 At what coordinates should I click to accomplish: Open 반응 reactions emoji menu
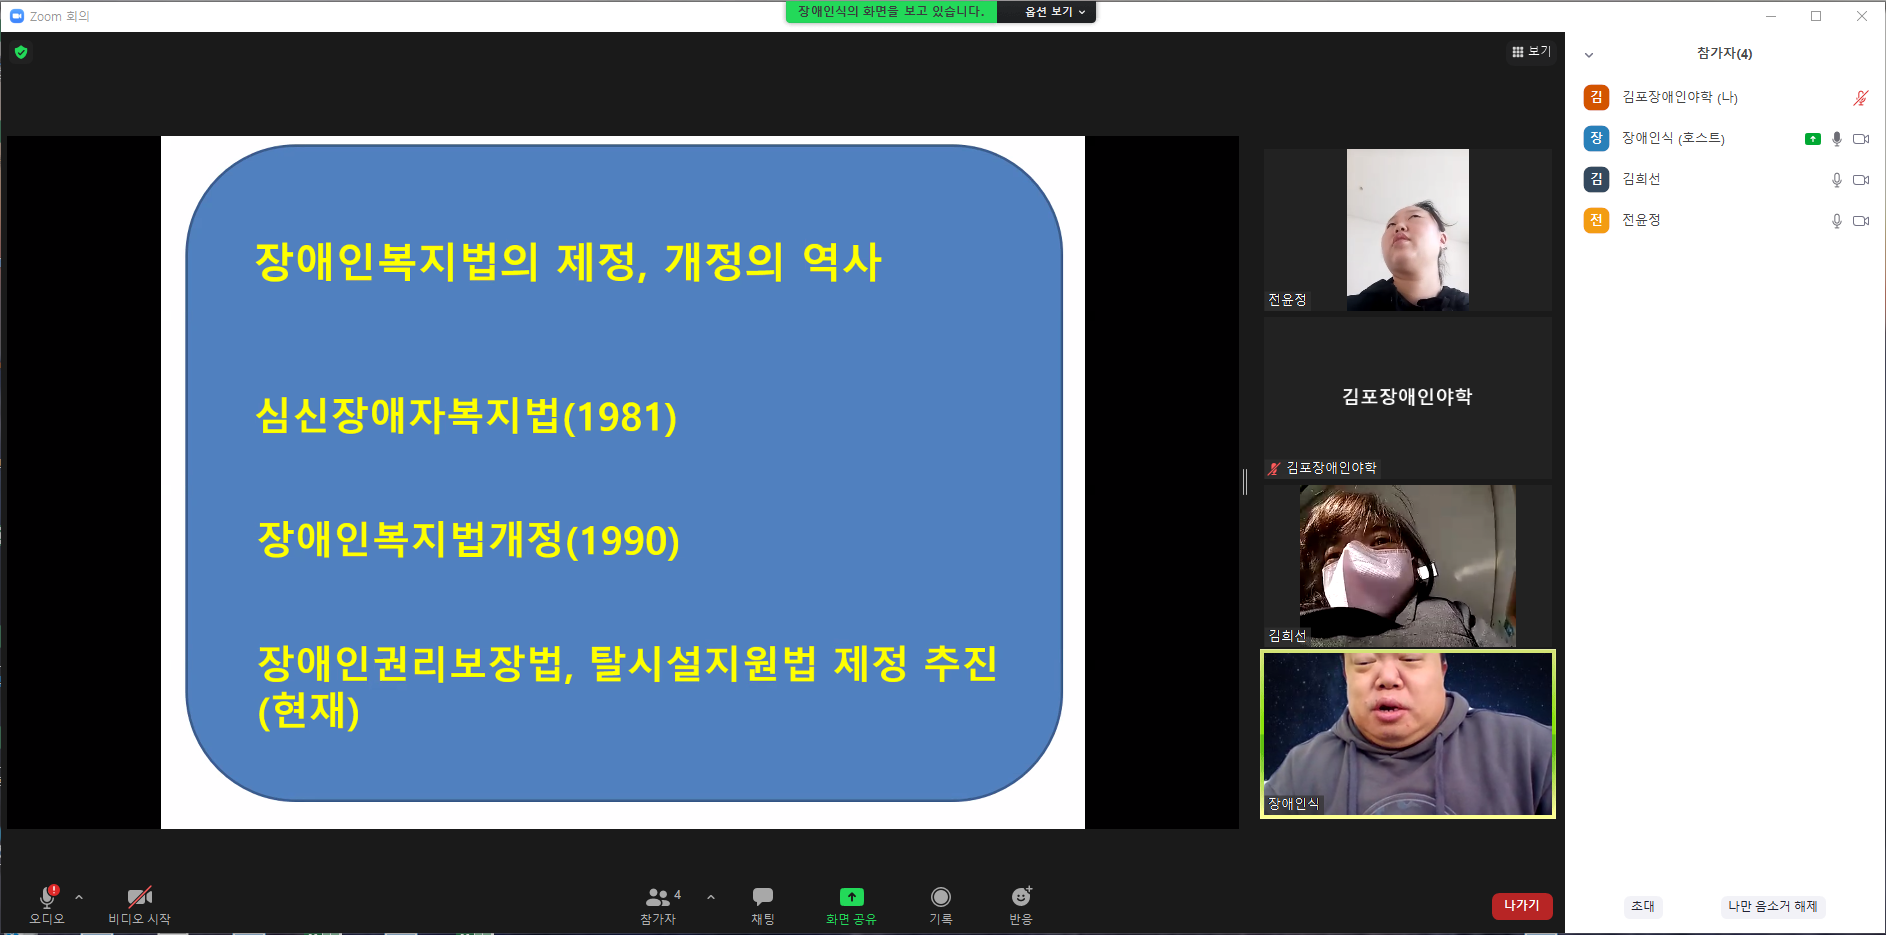pyautogui.click(x=1021, y=896)
